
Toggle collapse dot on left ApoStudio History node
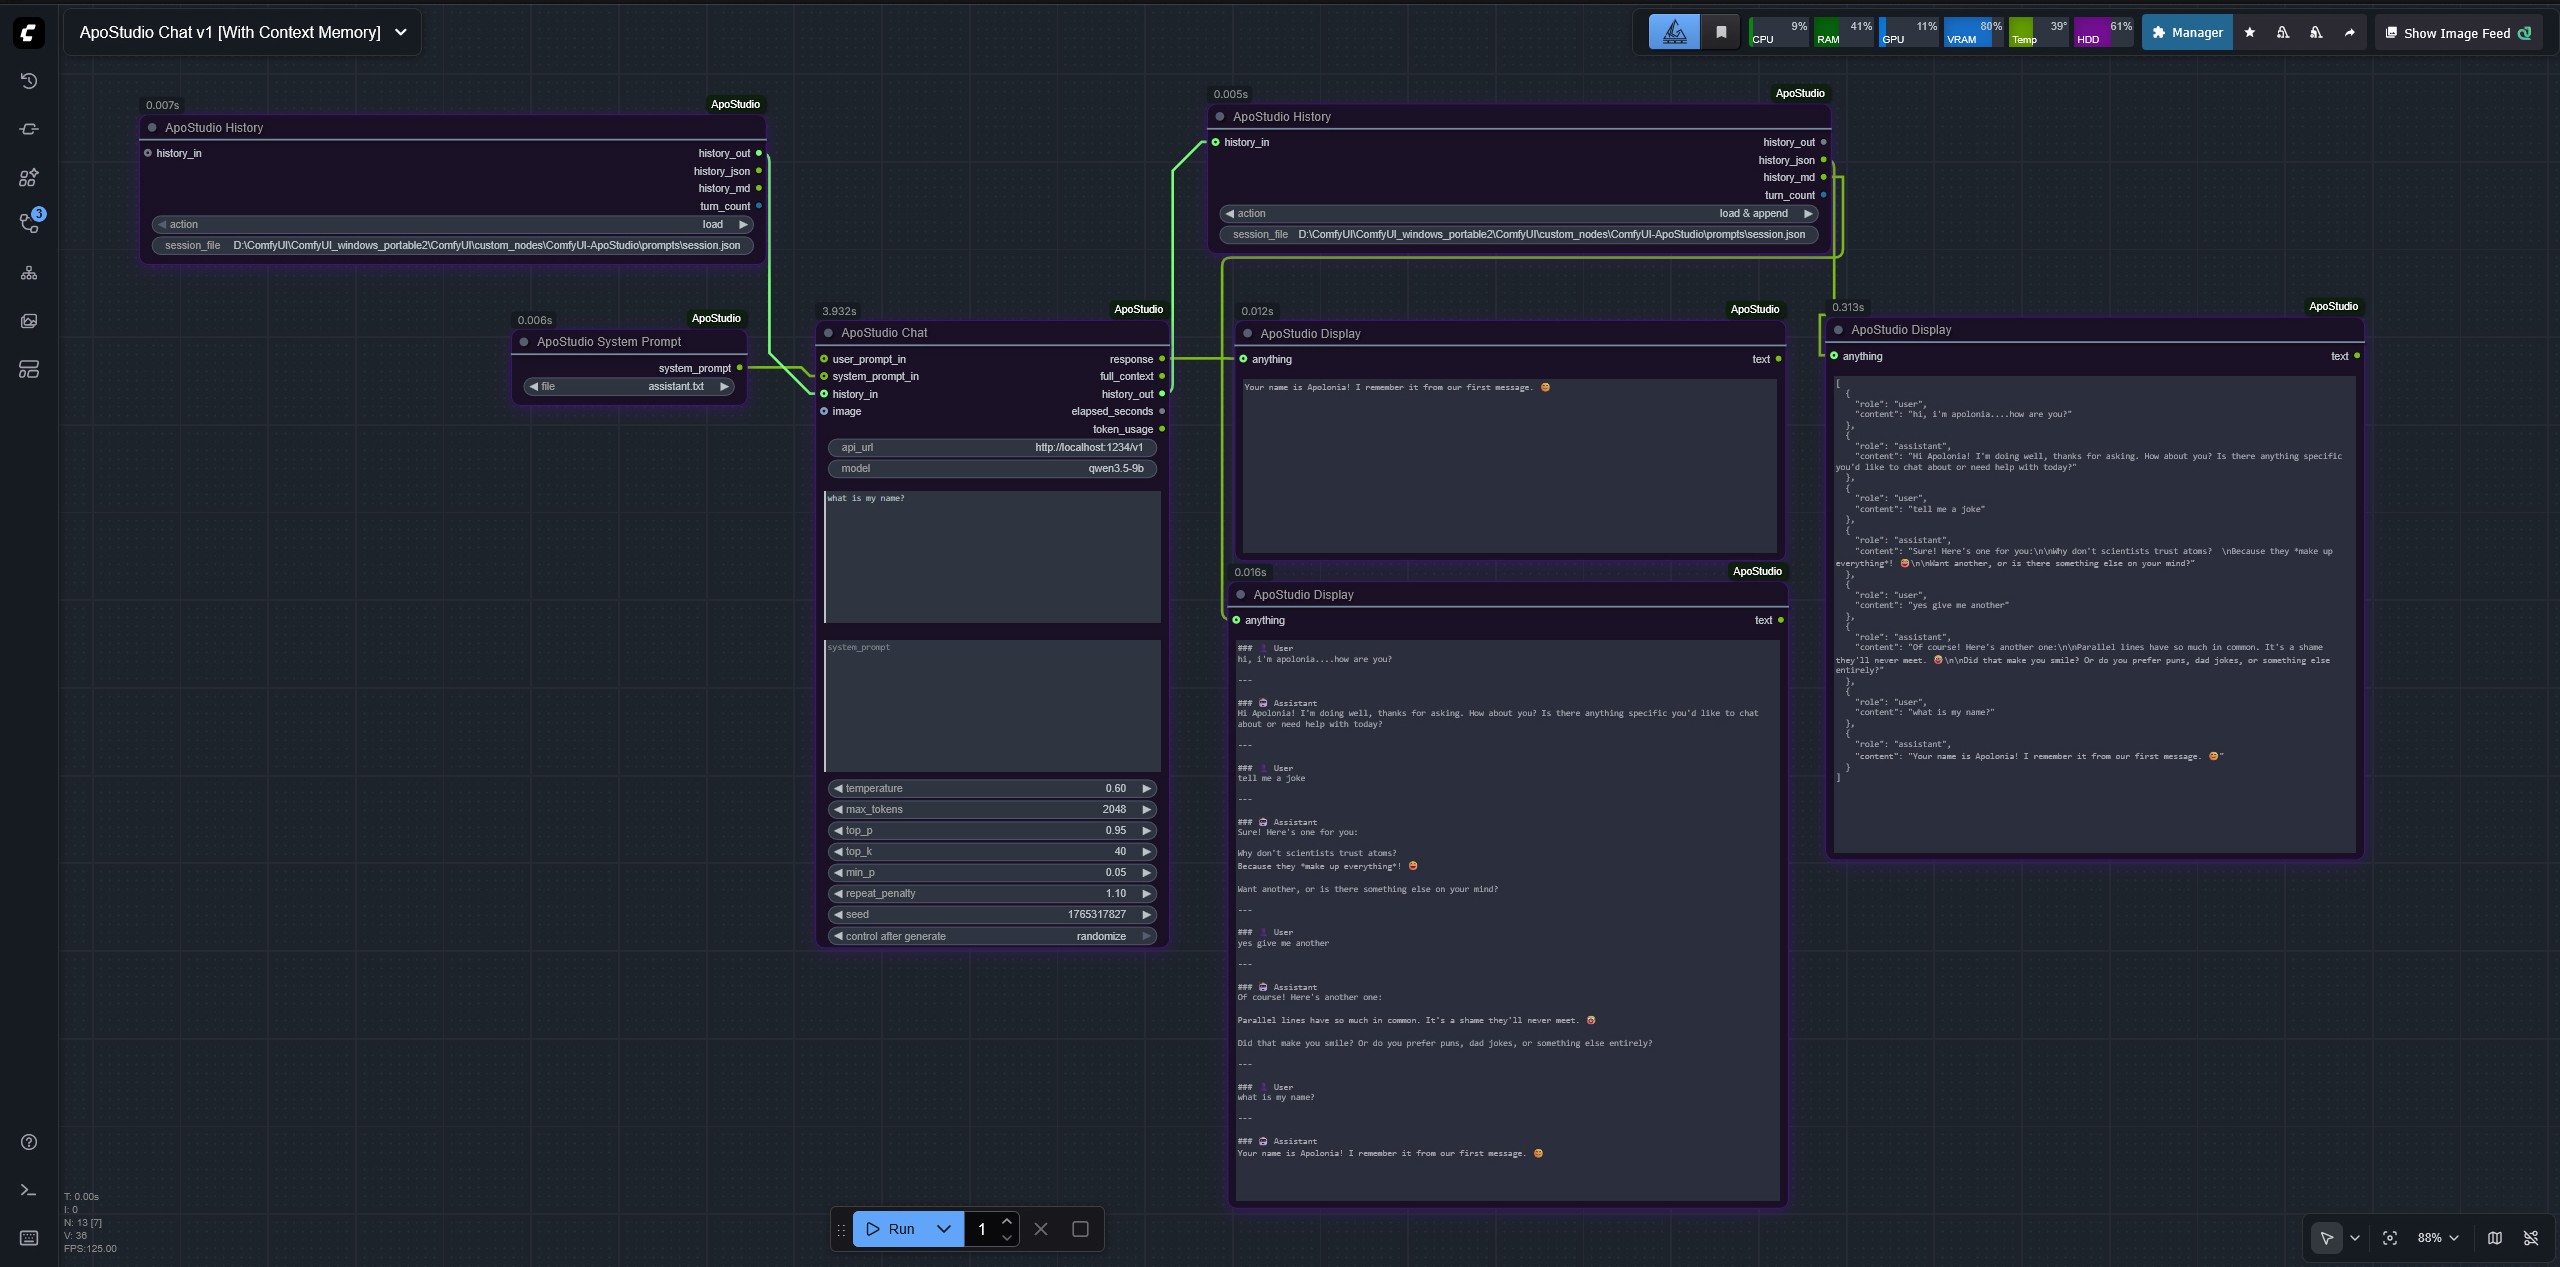click(x=152, y=128)
